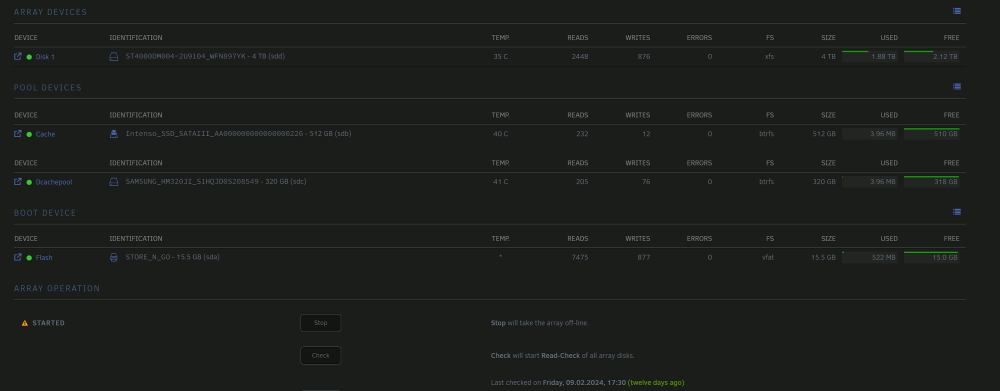Open Cache device external link icon
This screenshot has height=391, width=1000.
point(18,134)
